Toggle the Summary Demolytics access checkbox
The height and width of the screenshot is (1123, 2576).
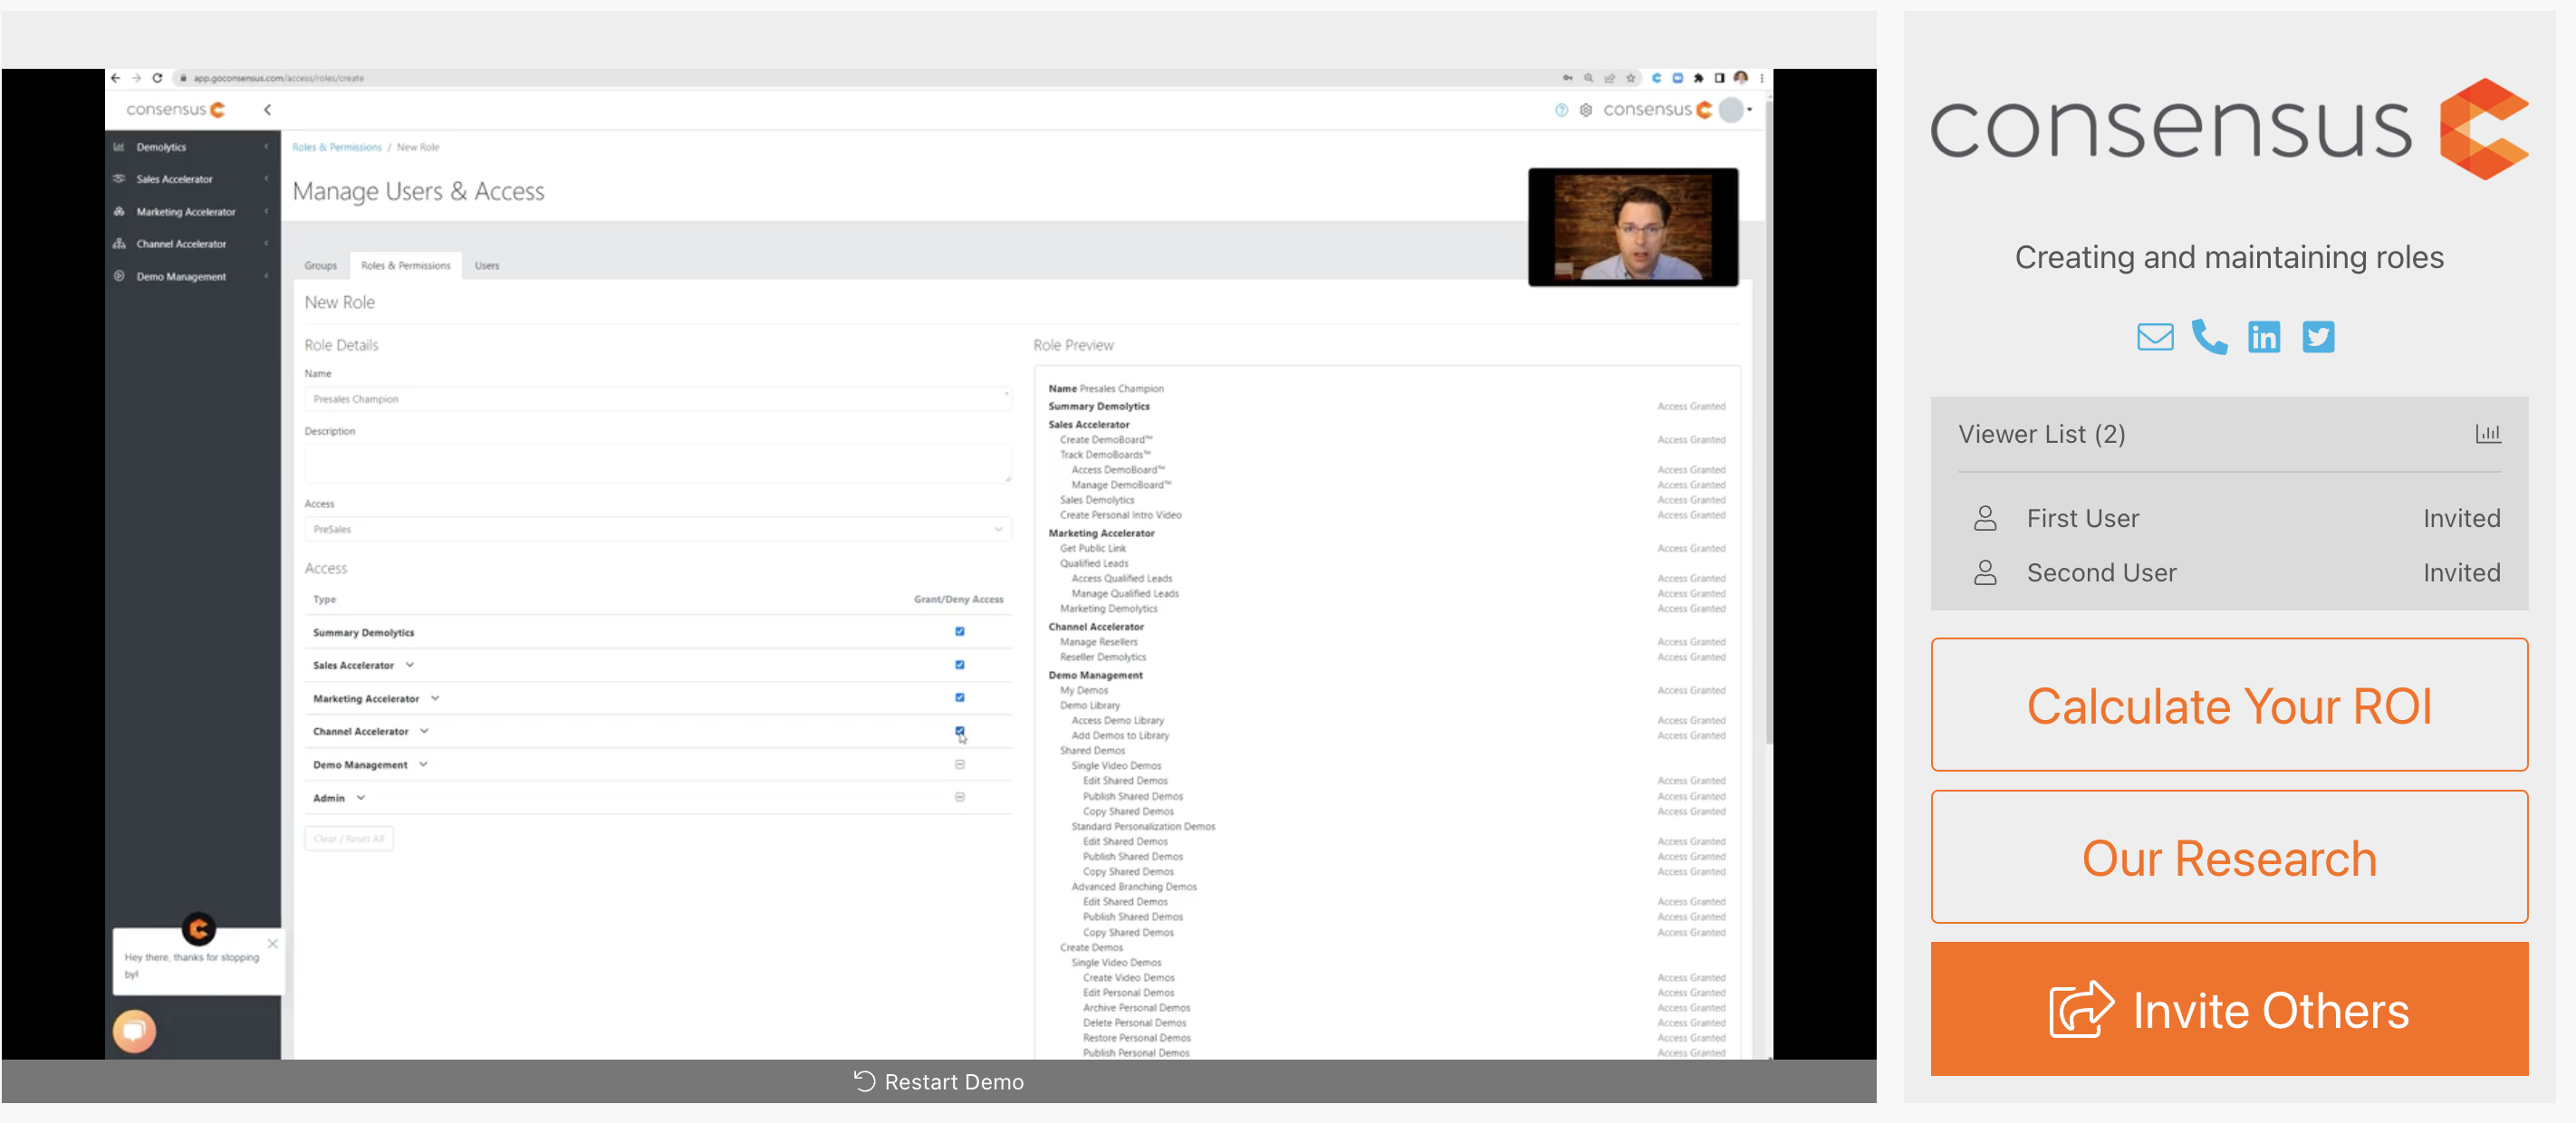pos(959,631)
